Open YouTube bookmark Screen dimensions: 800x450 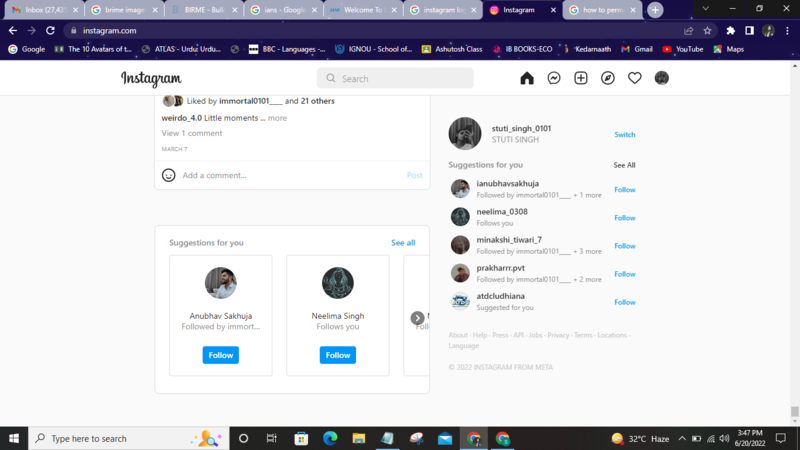point(683,49)
